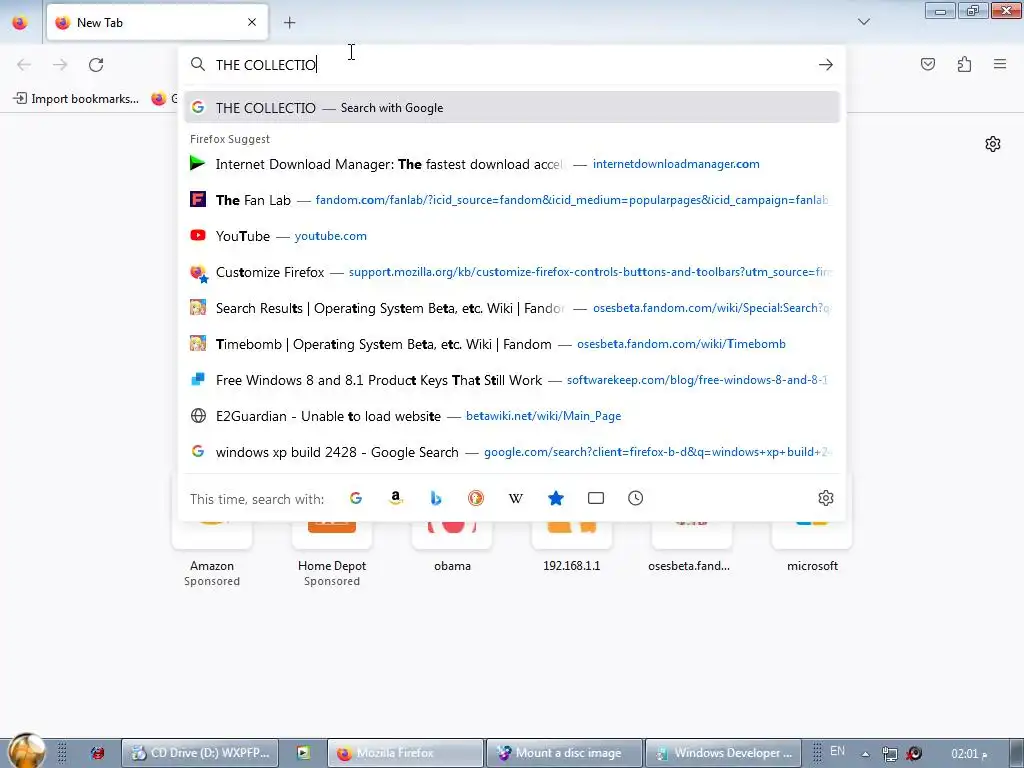The image size is (1024, 768).
Task: Click the address bar text field
Action: 513,65
